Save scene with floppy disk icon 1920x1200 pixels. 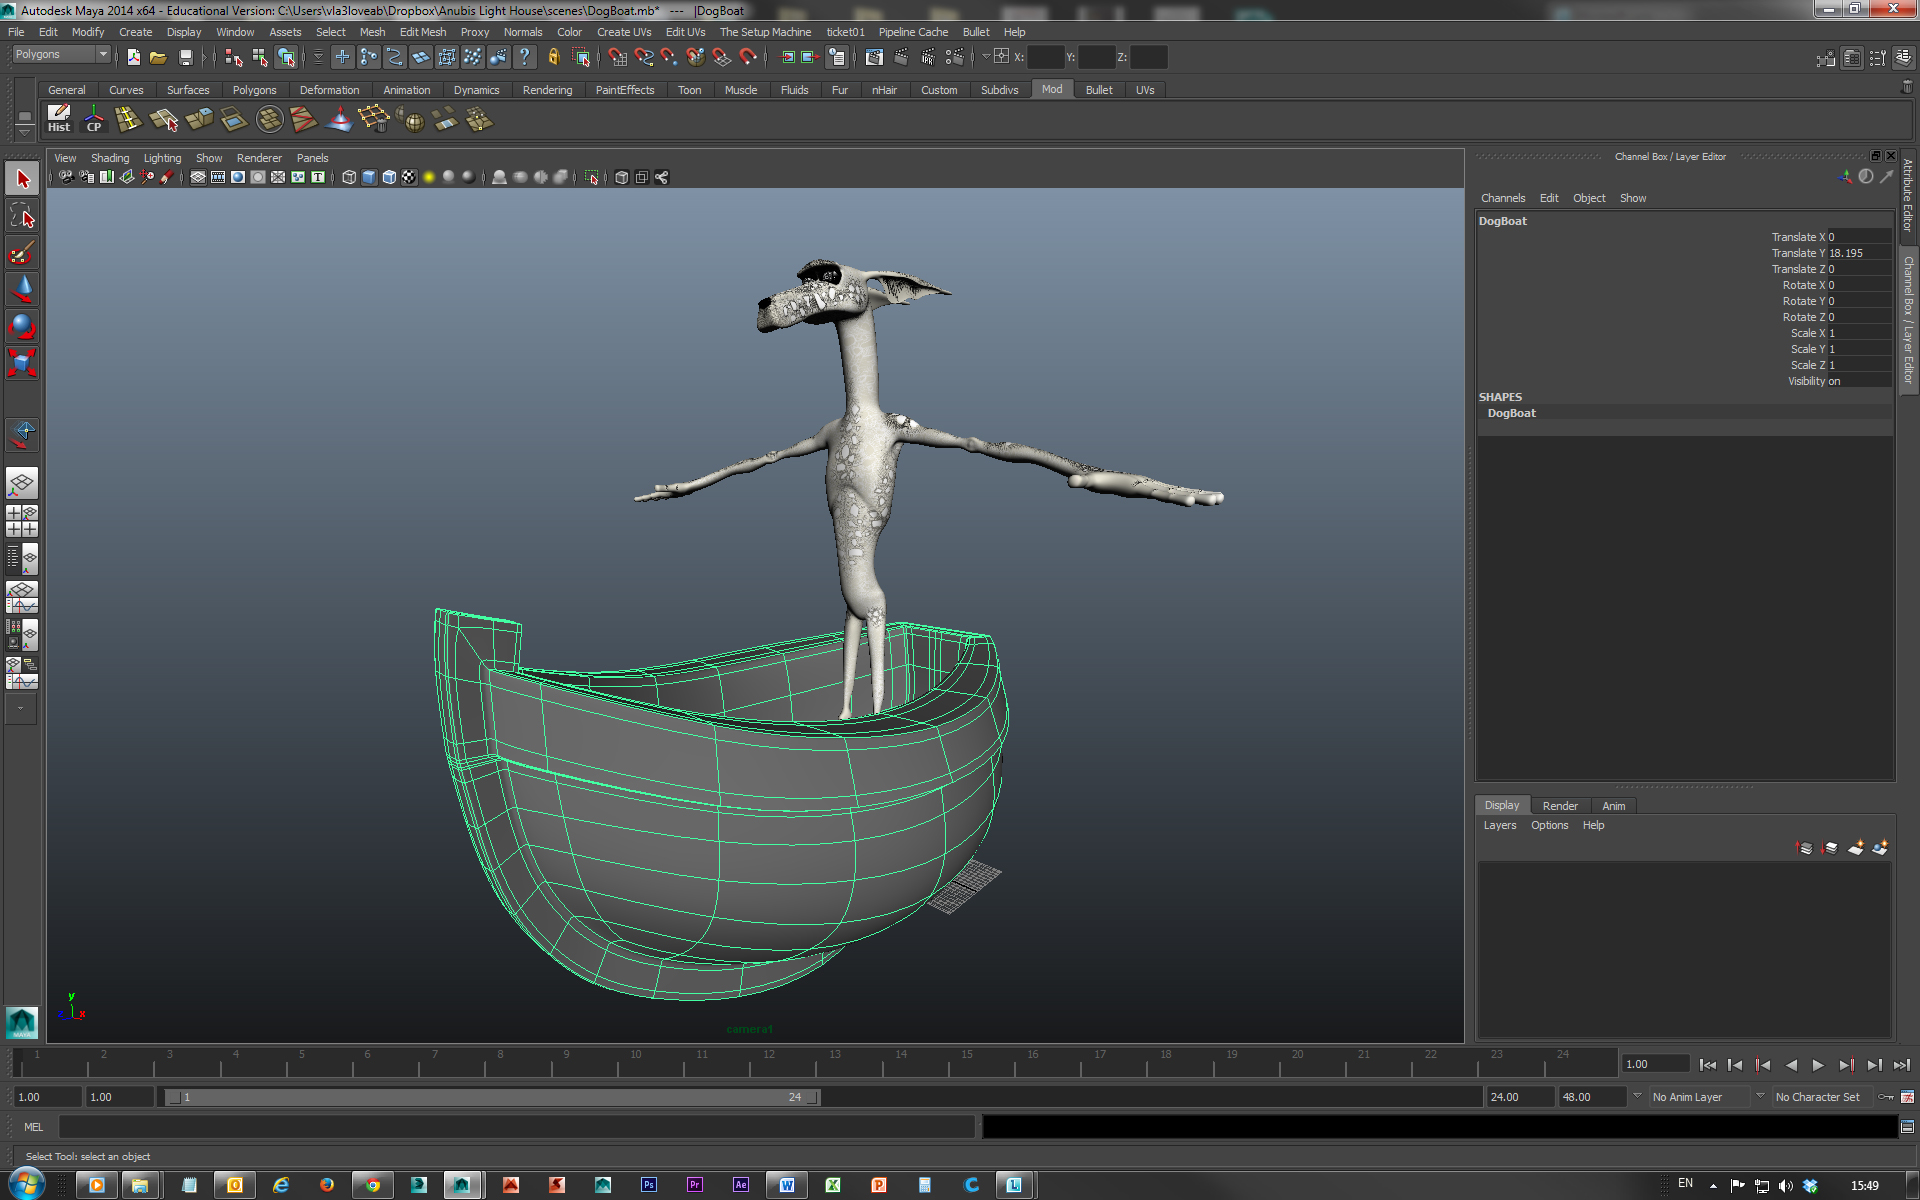[185, 58]
